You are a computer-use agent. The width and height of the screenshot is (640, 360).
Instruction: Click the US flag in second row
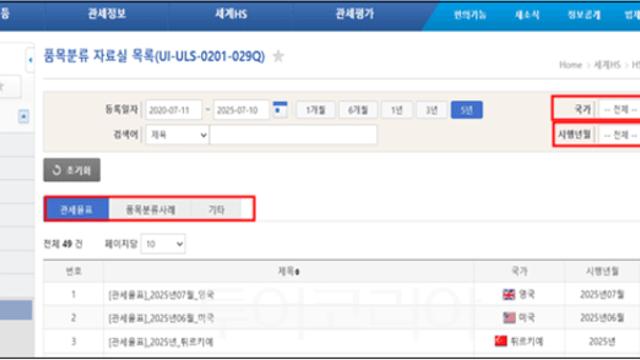(x=509, y=318)
